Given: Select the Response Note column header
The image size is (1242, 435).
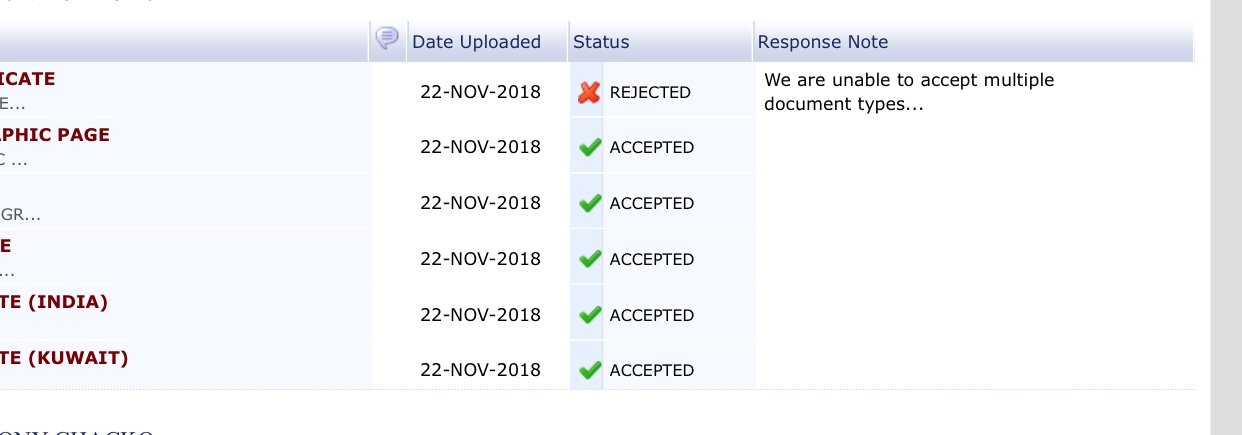Looking at the screenshot, I should pos(823,42).
